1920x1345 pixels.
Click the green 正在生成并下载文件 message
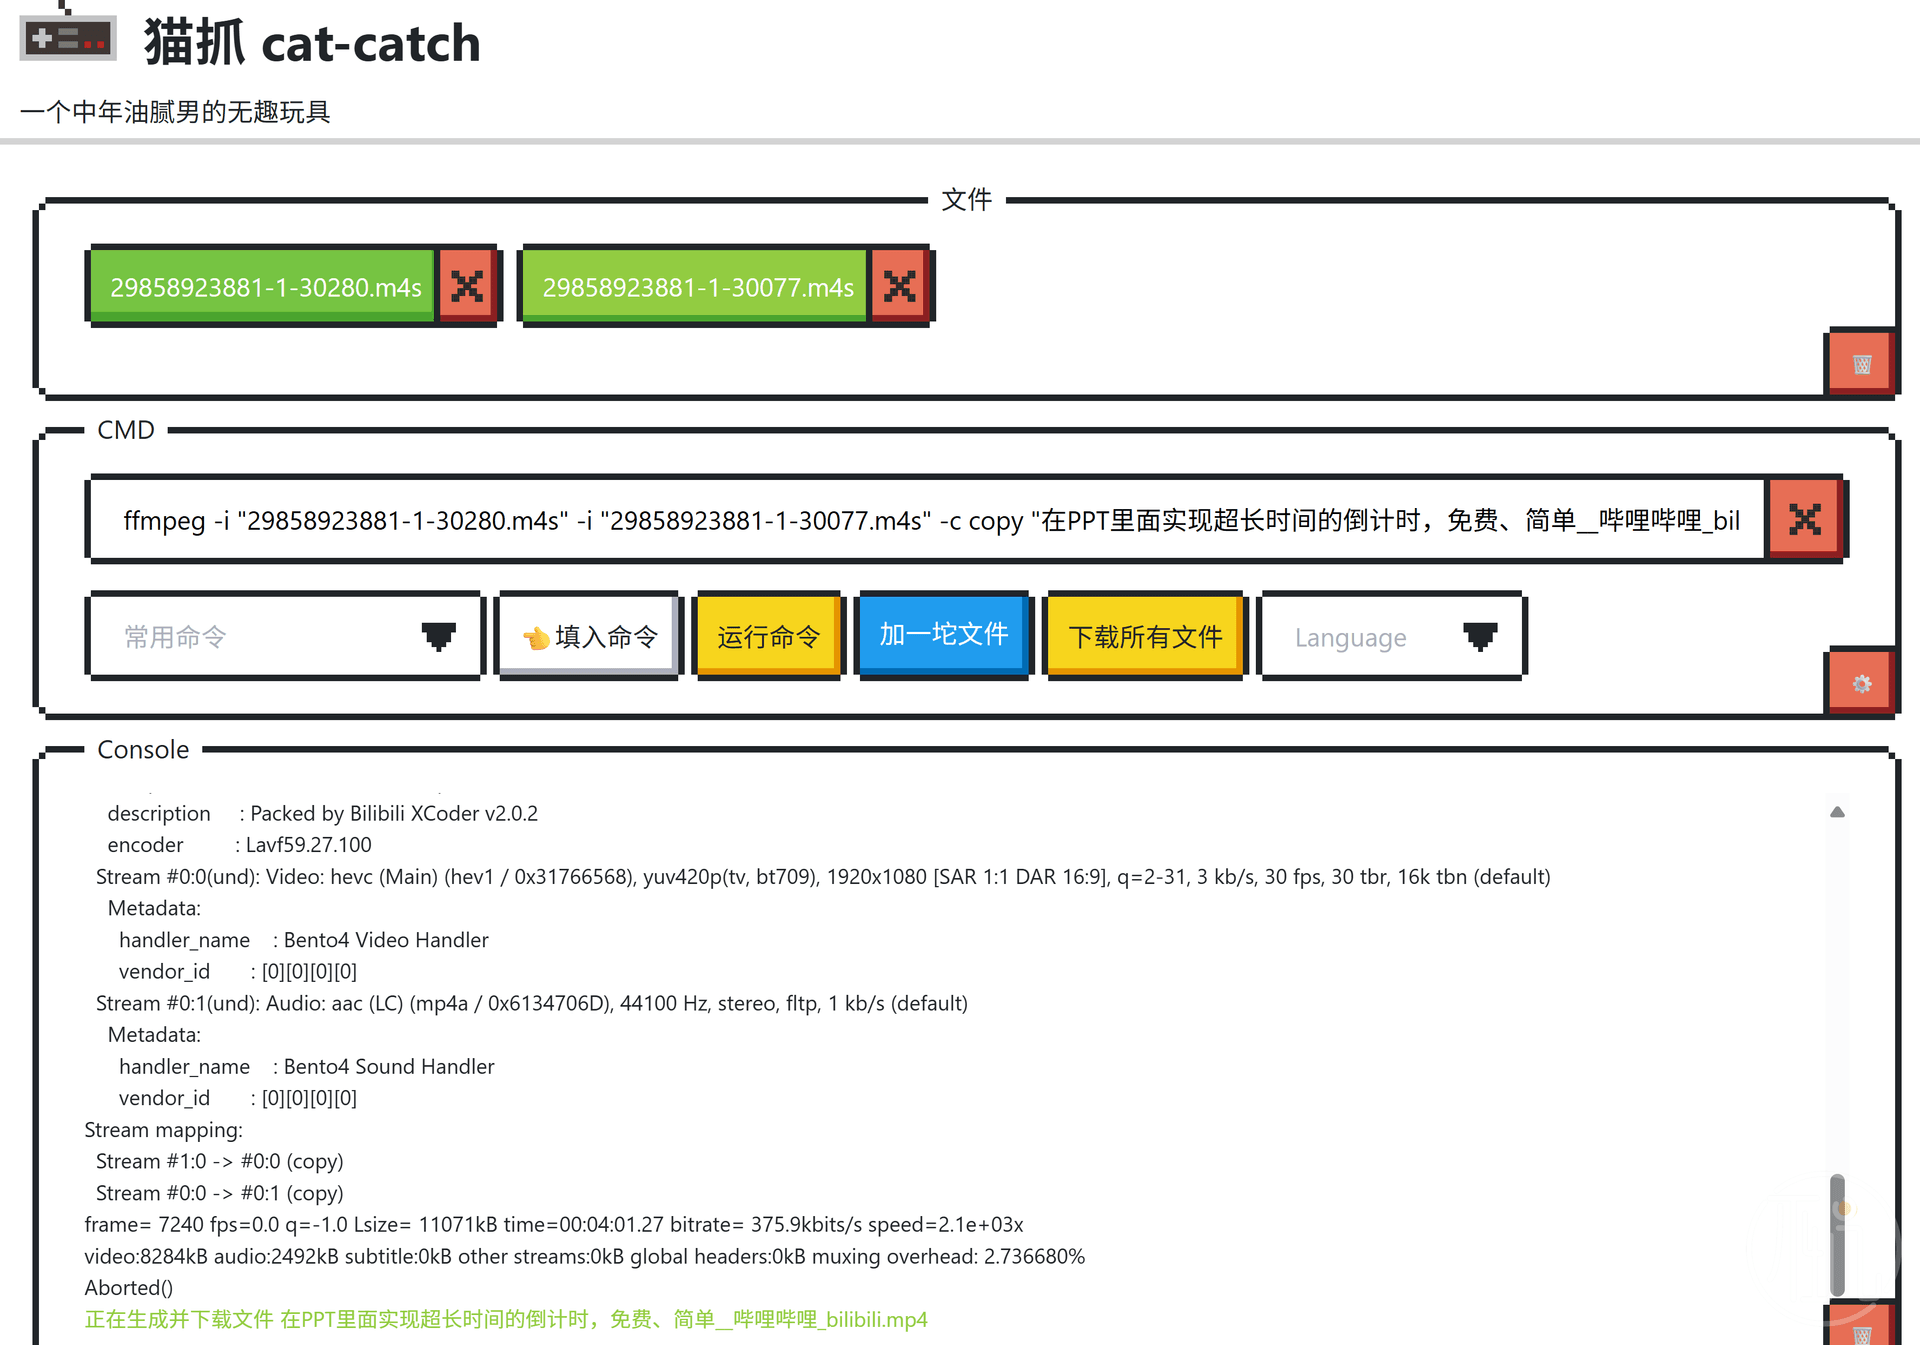506,1319
